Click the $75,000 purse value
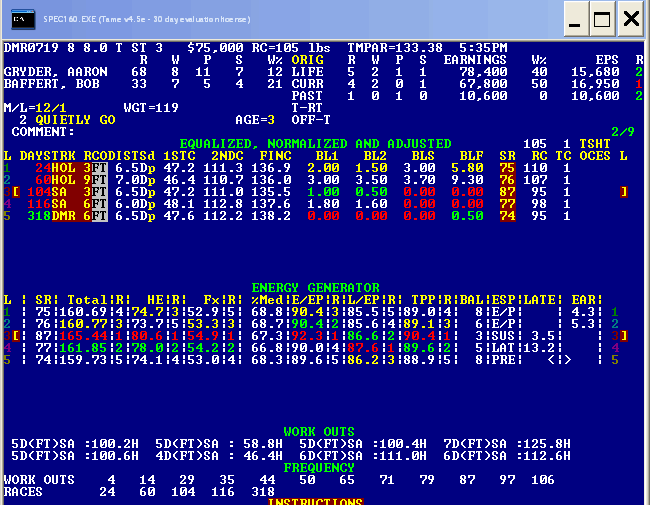650x505 pixels. (215, 48)
